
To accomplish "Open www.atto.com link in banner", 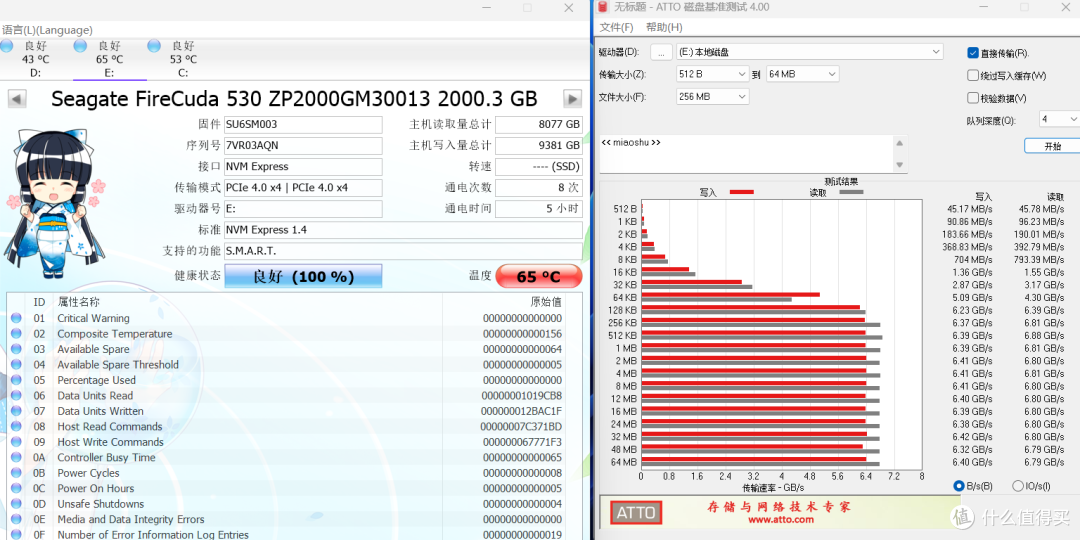I will point(779,521).
